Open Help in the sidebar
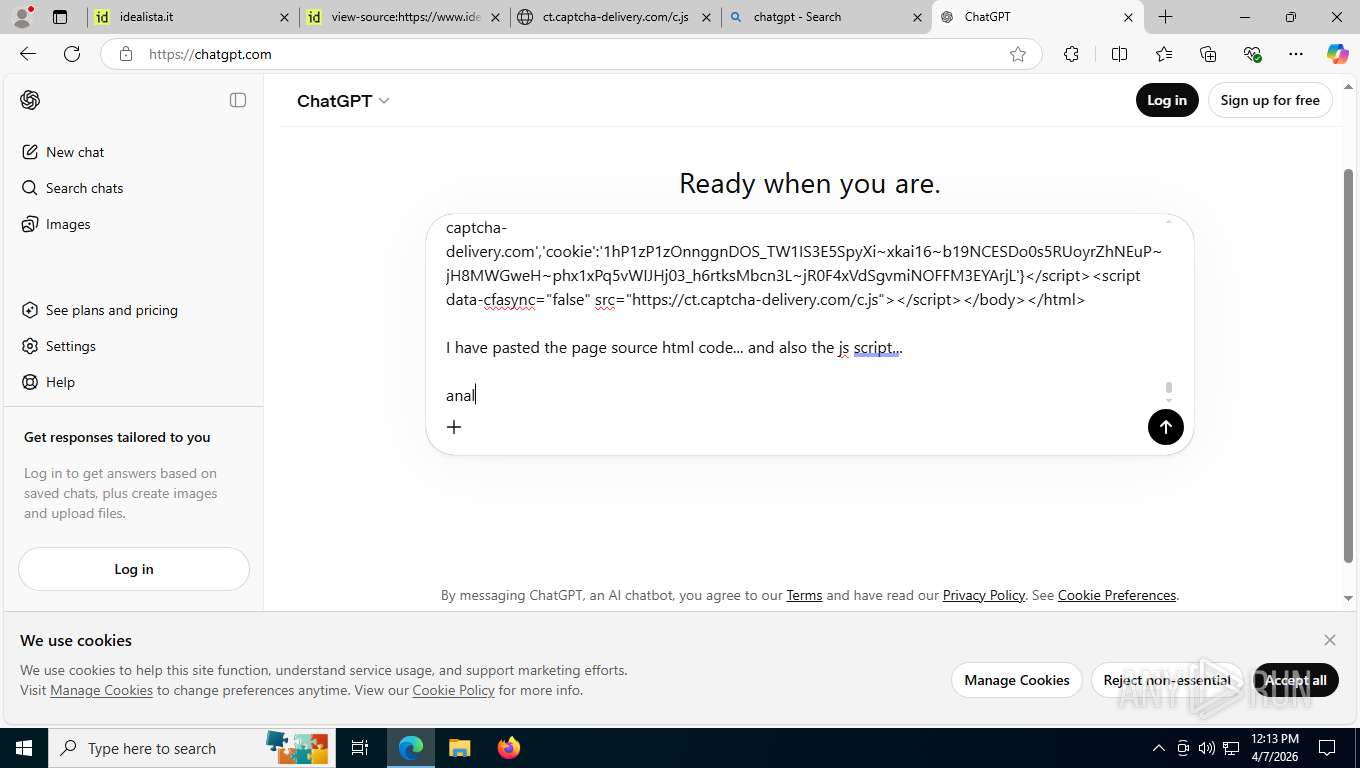1360x768 pixels. [x=60, y=382]
